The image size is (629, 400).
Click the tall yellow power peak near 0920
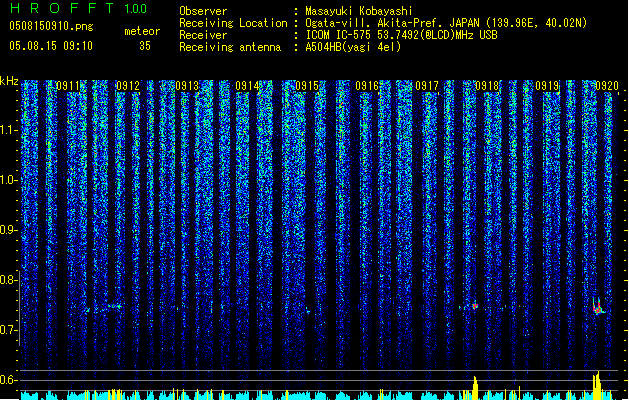597,386
